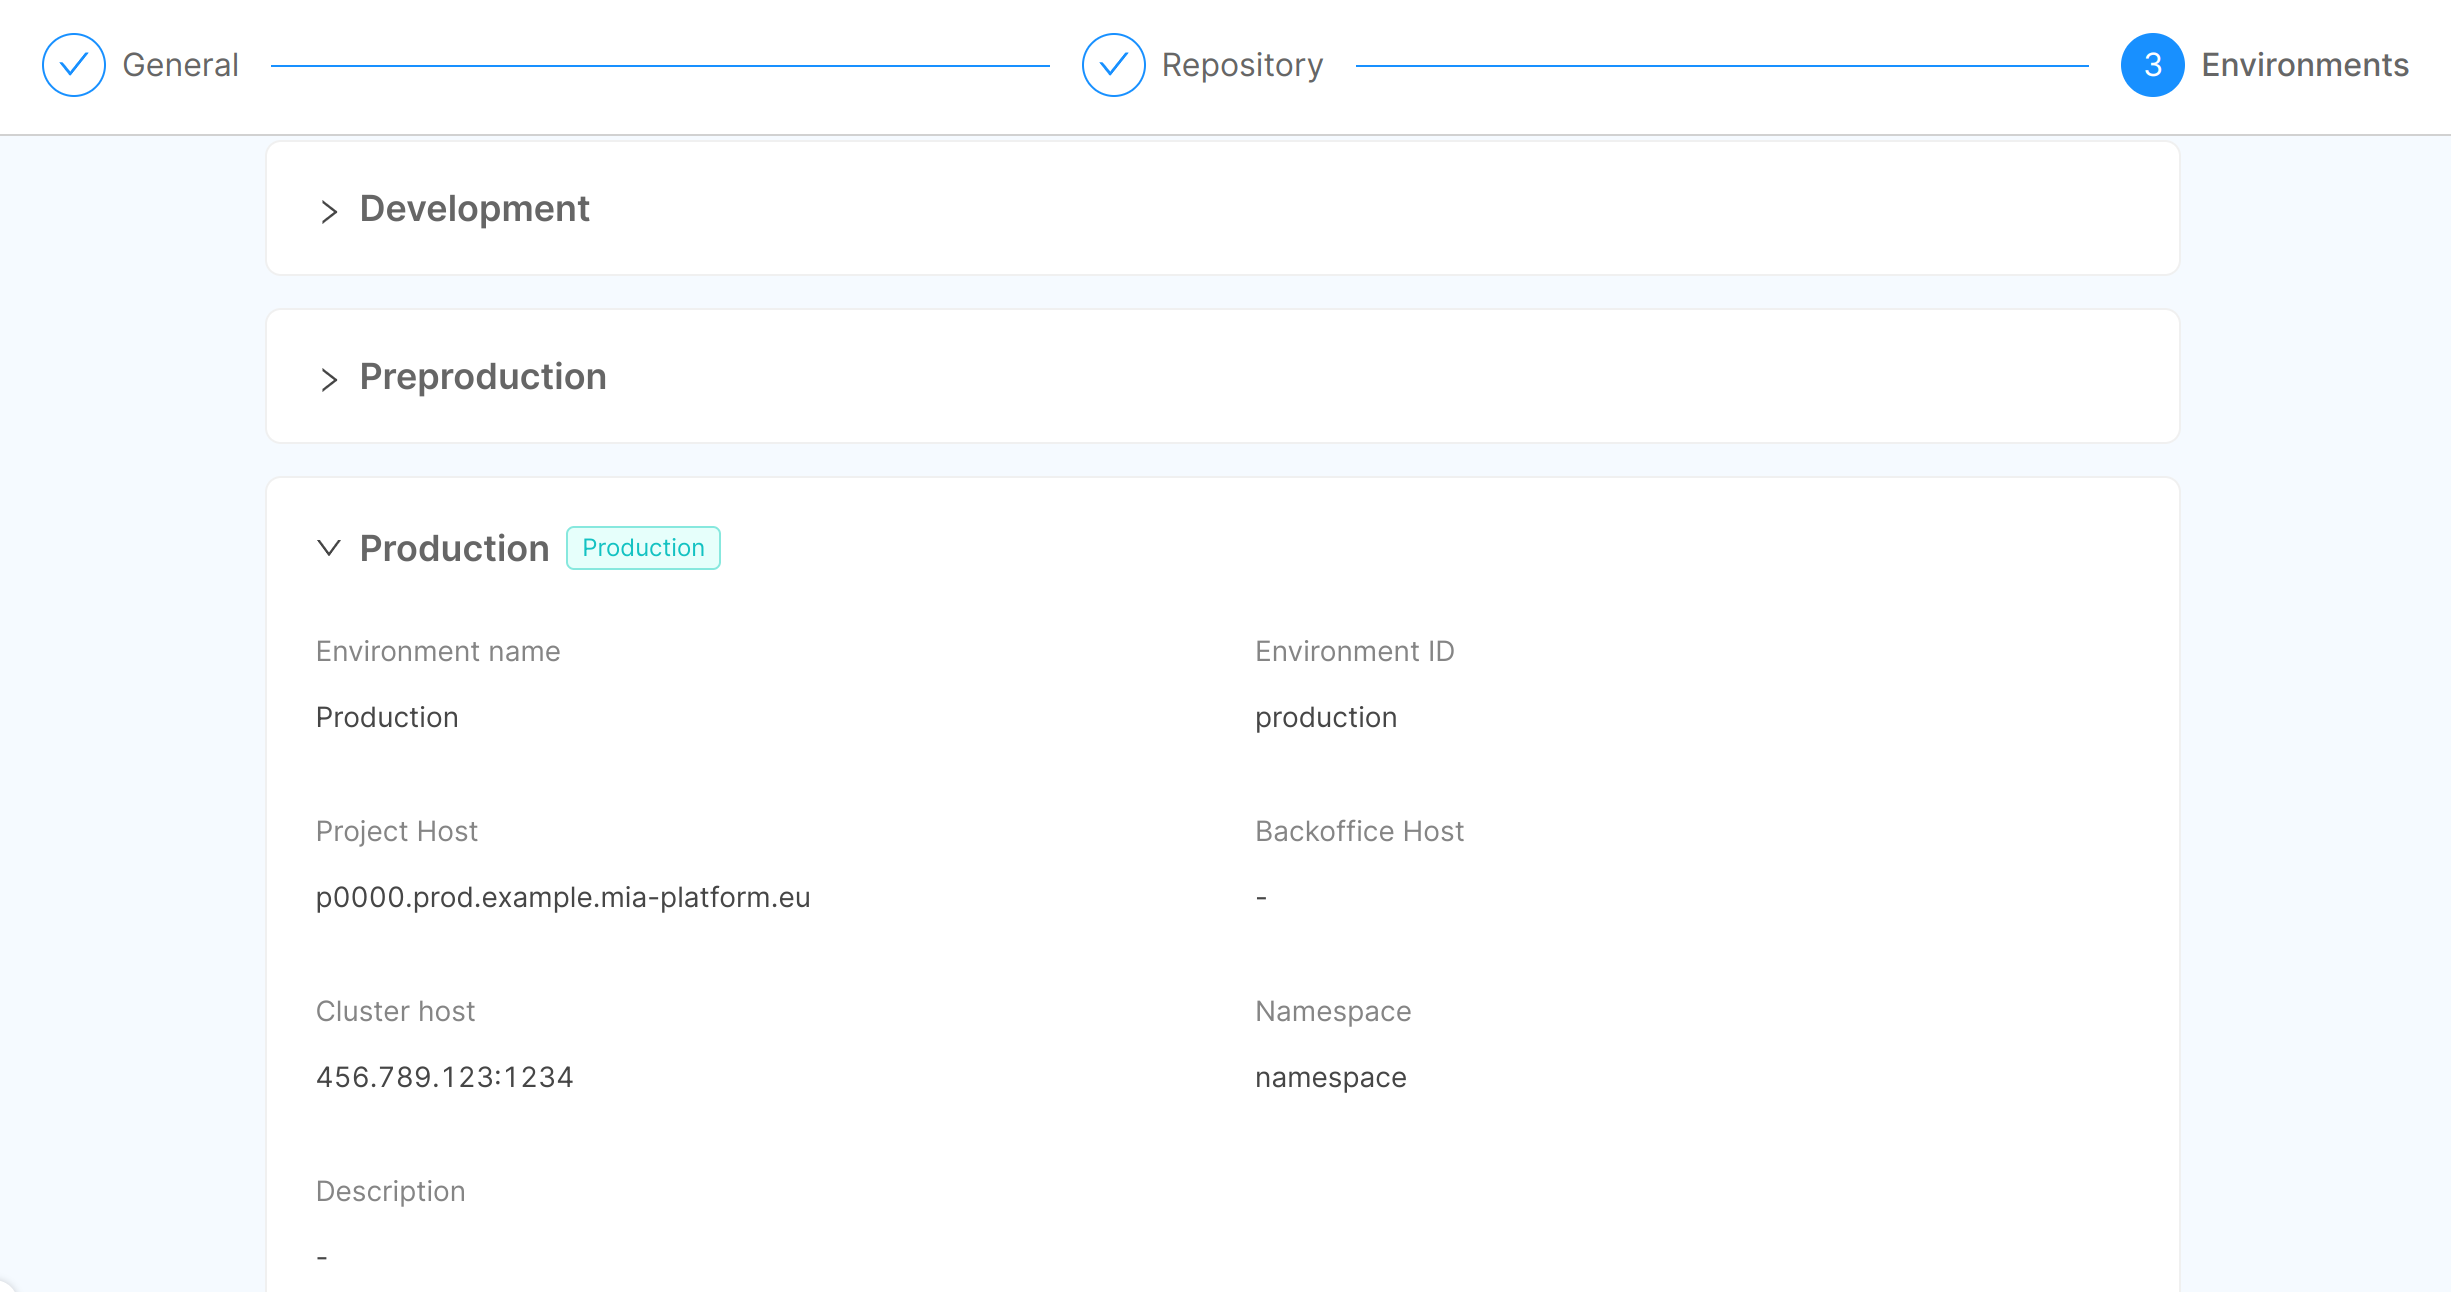
Task: Click the Production panel heading
Action: (x=454, y=549)
